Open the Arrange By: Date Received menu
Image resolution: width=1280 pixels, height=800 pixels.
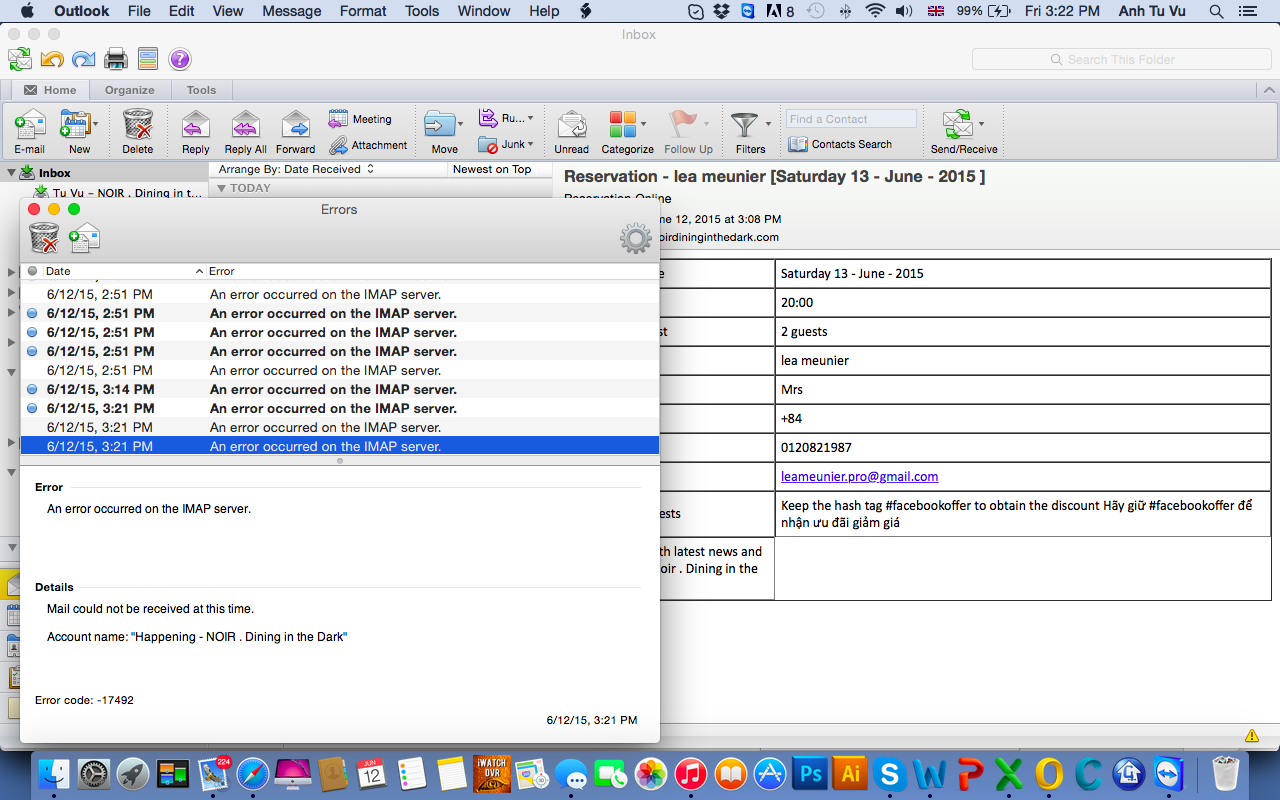click(x=296, y=169)
